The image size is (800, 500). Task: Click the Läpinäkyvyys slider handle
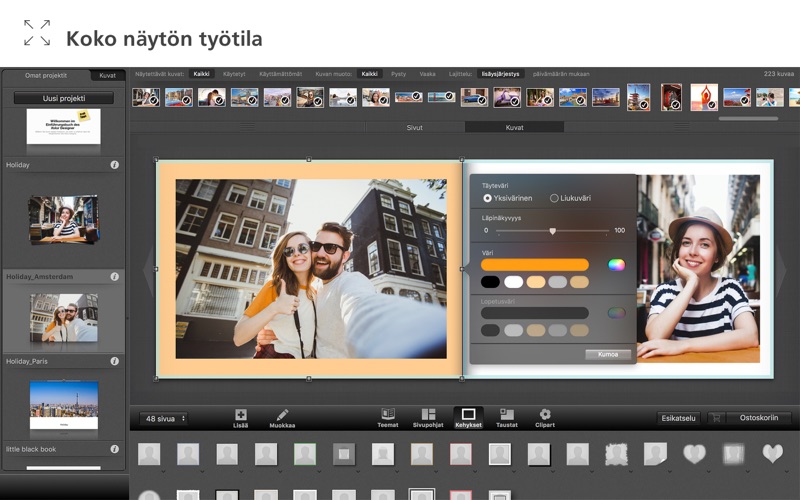pos(553,231)
